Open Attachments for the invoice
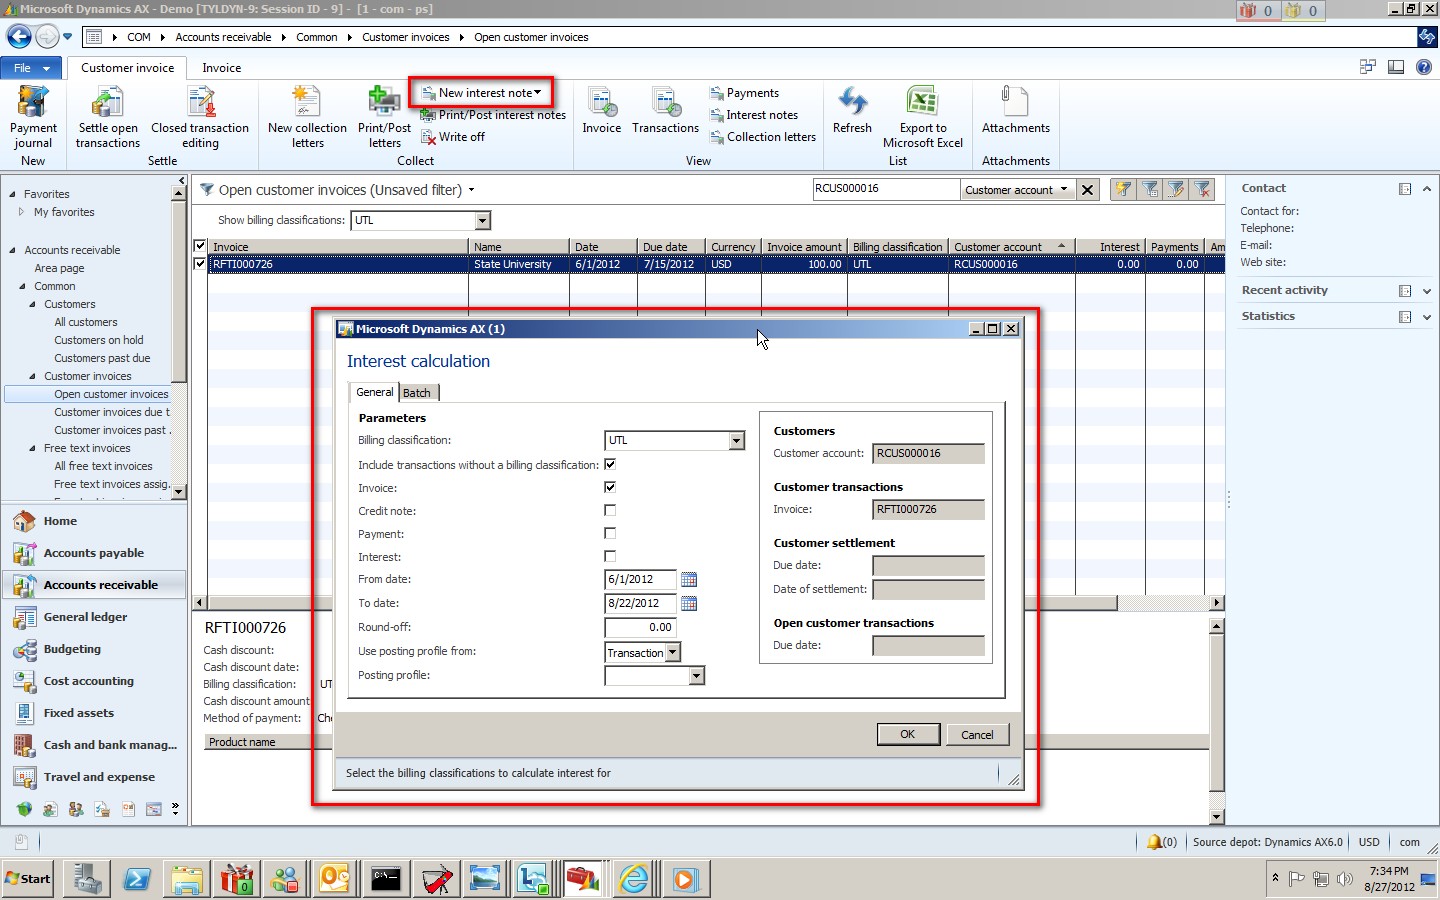This screenshot has height=900, width=1440. (1016, 111)
